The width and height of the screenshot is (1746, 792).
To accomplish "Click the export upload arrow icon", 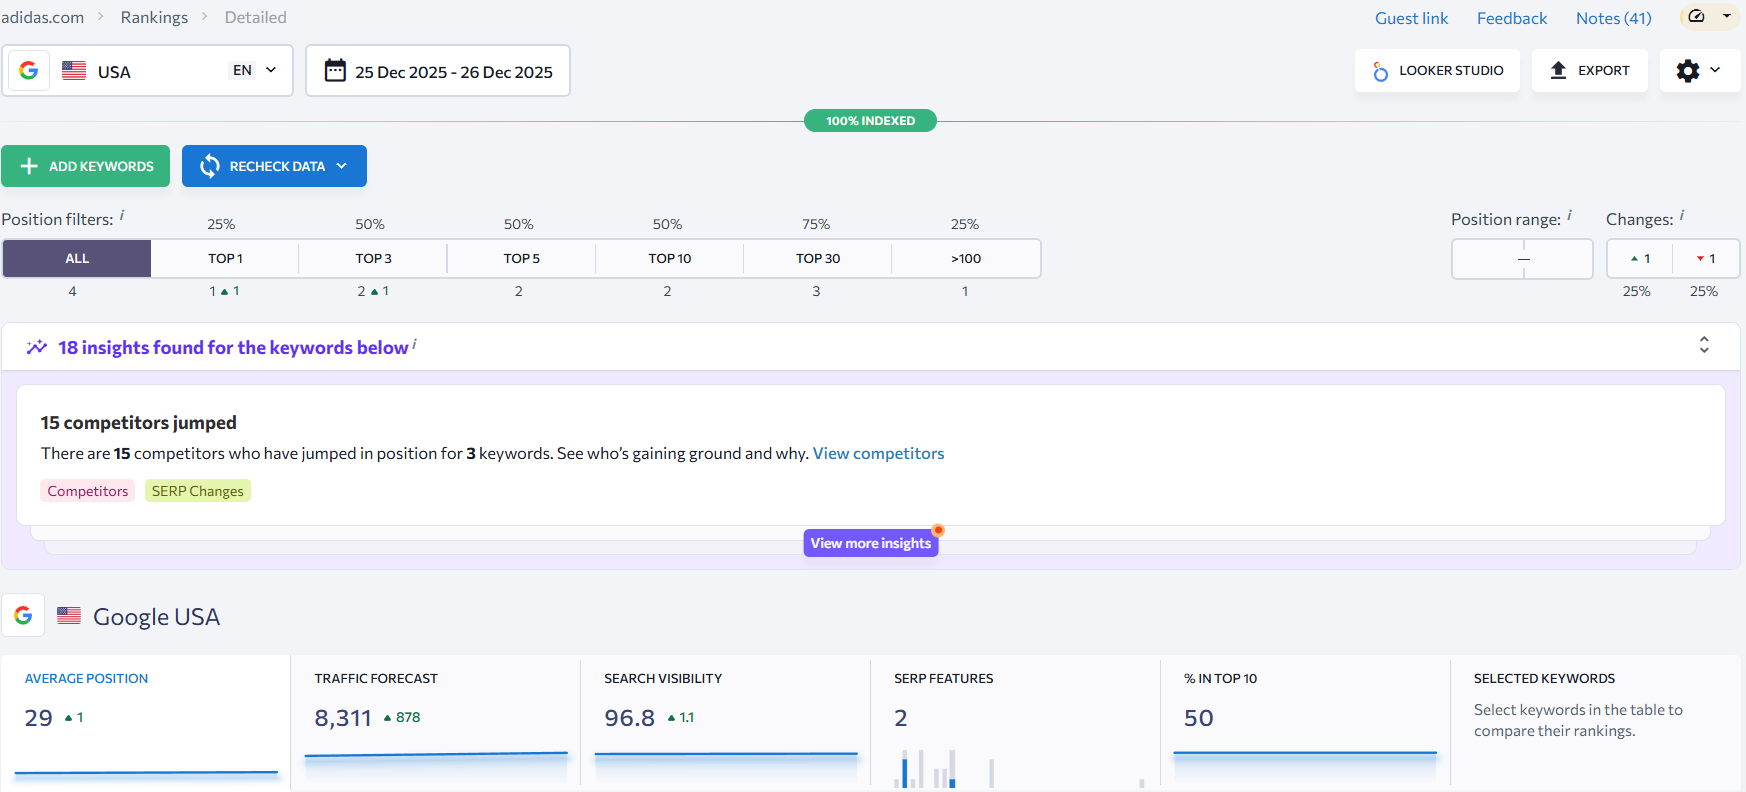I will click(1558, 70).
